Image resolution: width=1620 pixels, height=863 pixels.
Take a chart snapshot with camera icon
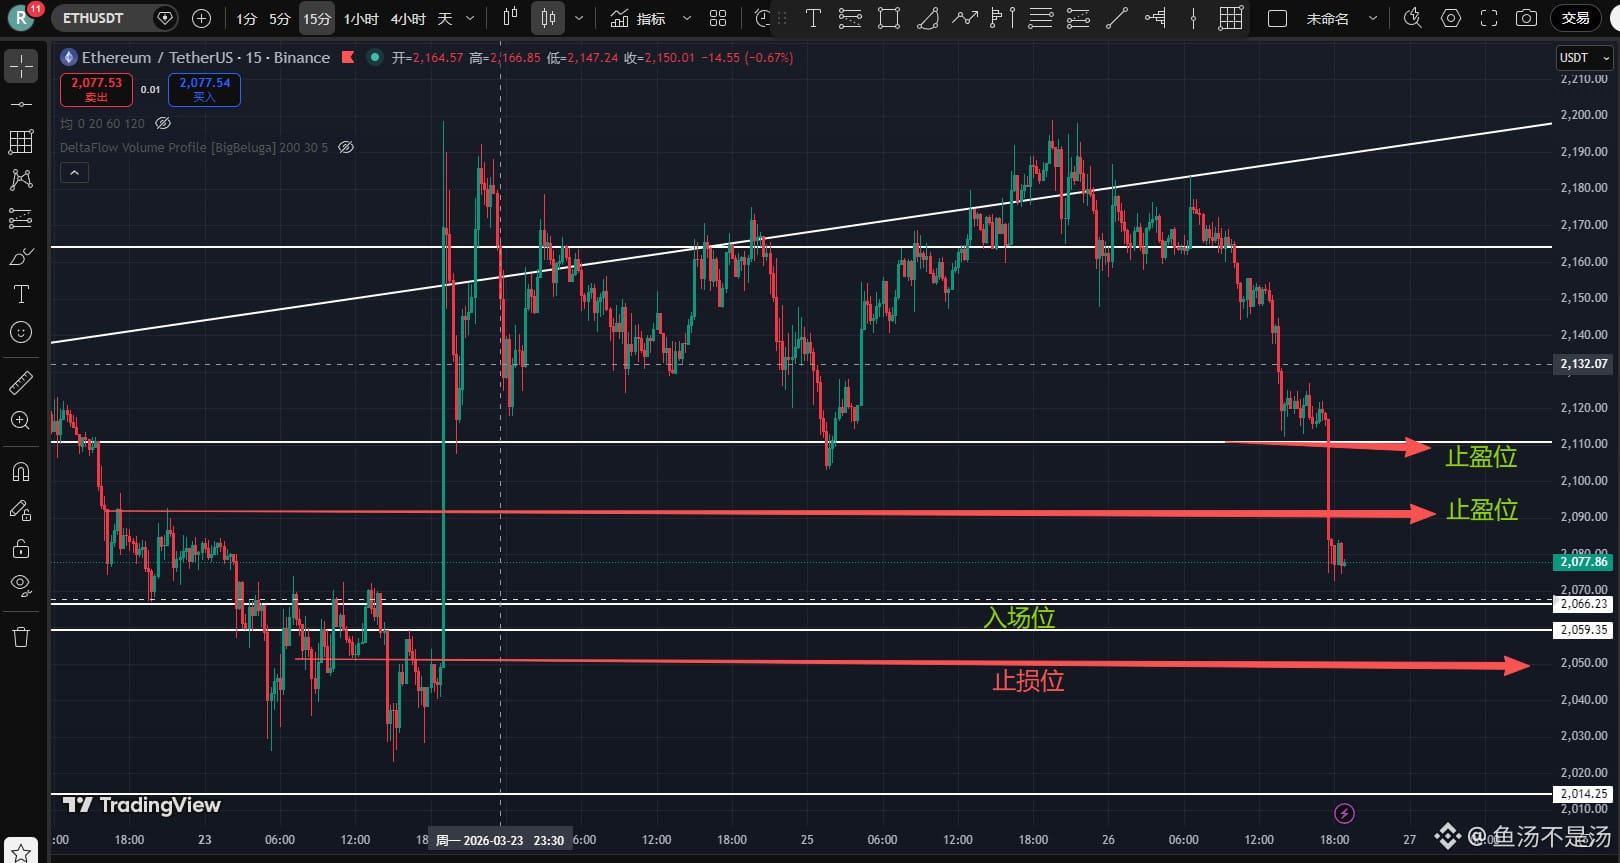pyautogui.click(x=1526, y=18)
